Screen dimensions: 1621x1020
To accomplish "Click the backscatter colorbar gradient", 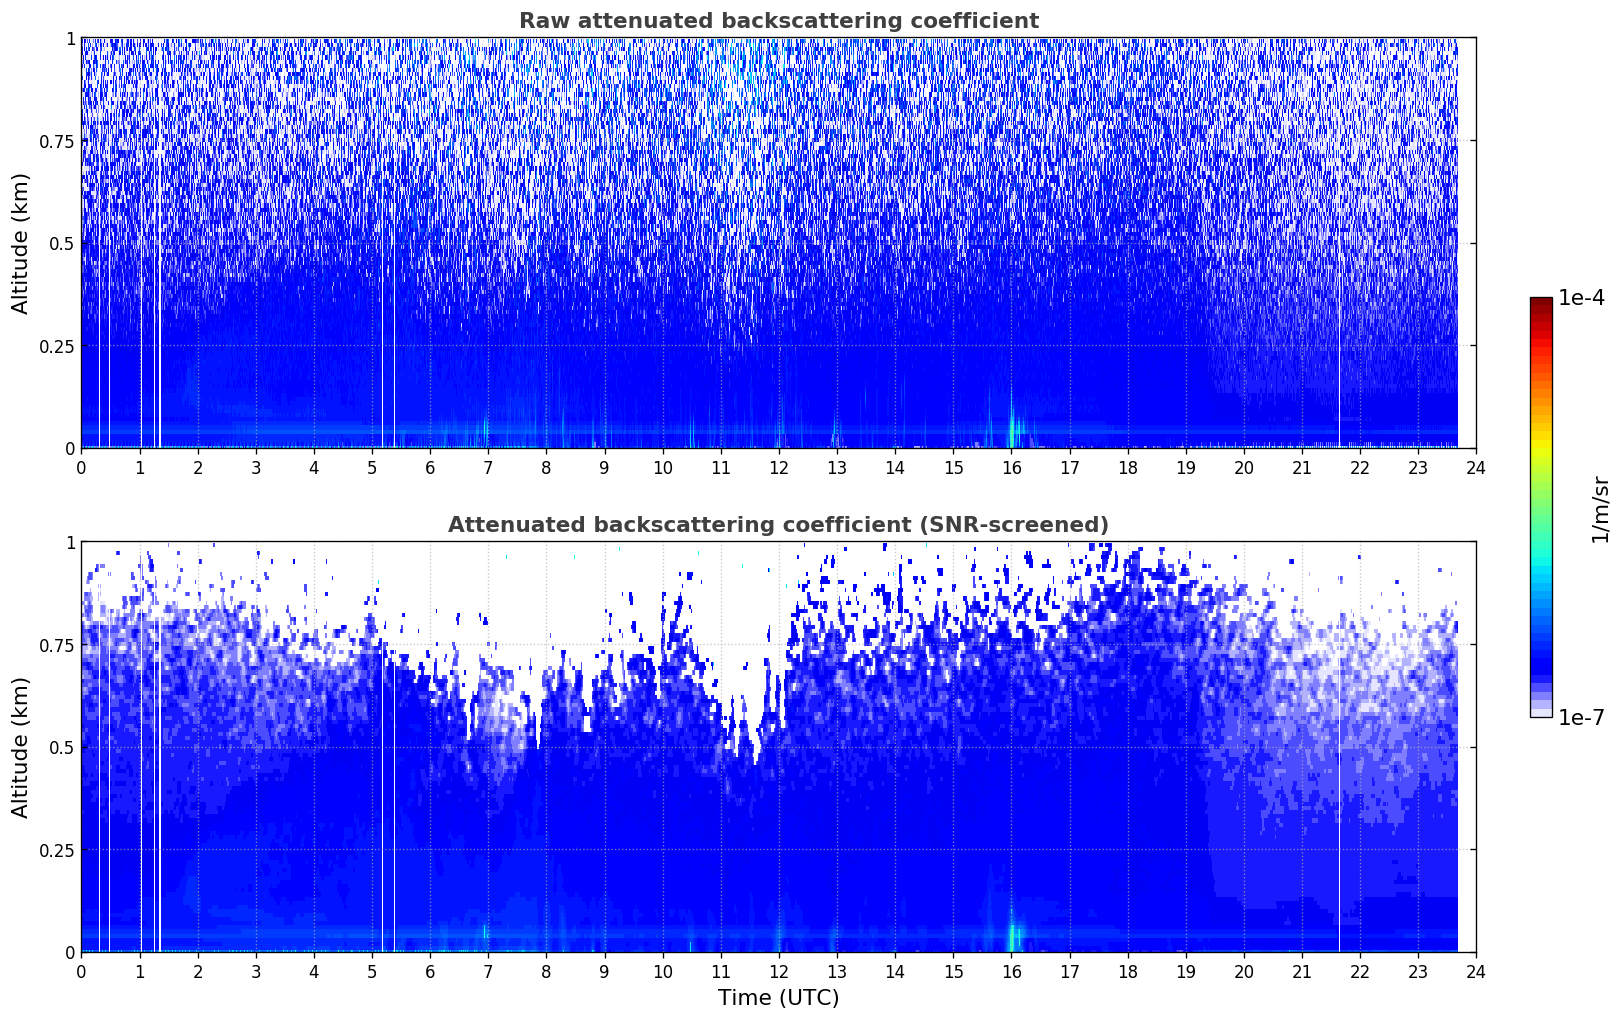I will click(x=1541, y=507).
